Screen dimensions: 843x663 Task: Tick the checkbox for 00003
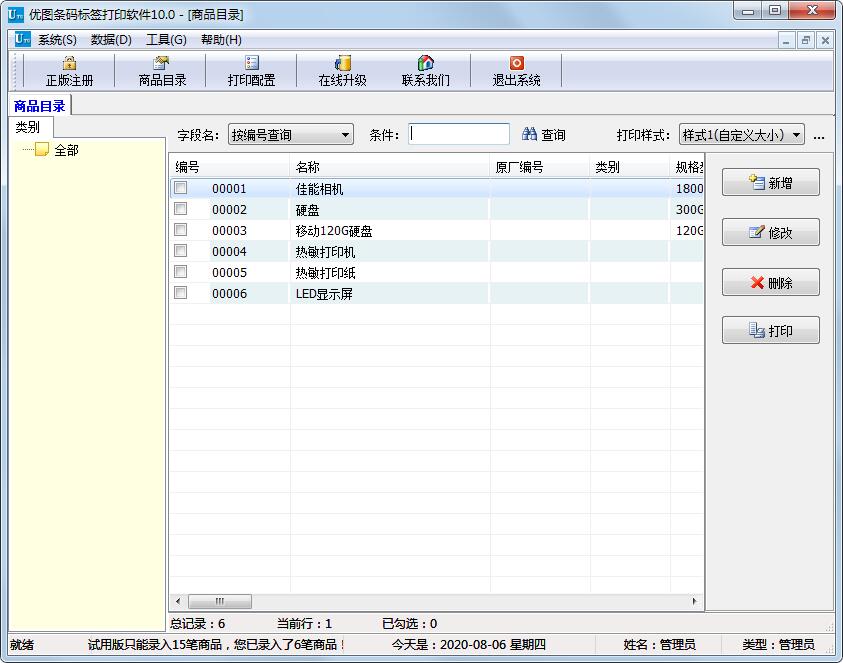click(181, 230)
